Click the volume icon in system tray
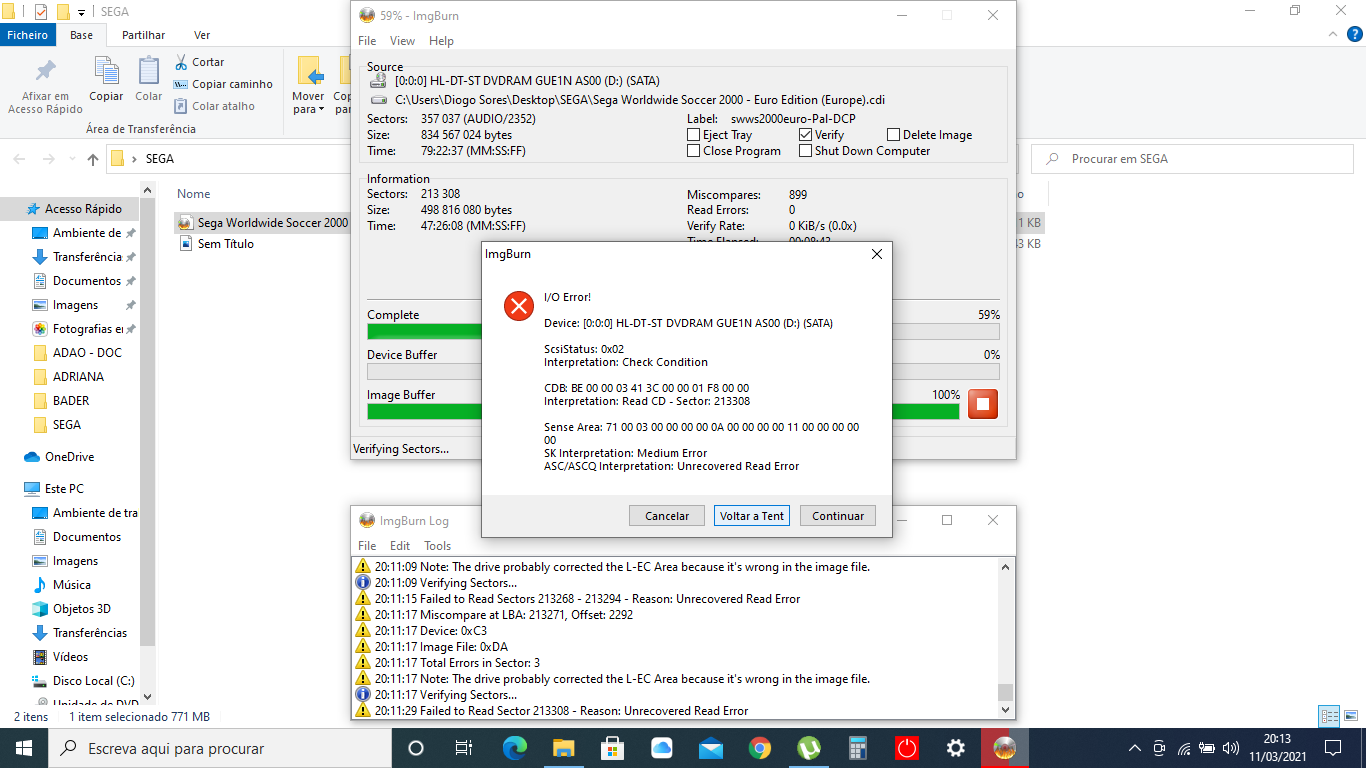The width and height of the screenshot is (1366, 768). point(1231,748)
